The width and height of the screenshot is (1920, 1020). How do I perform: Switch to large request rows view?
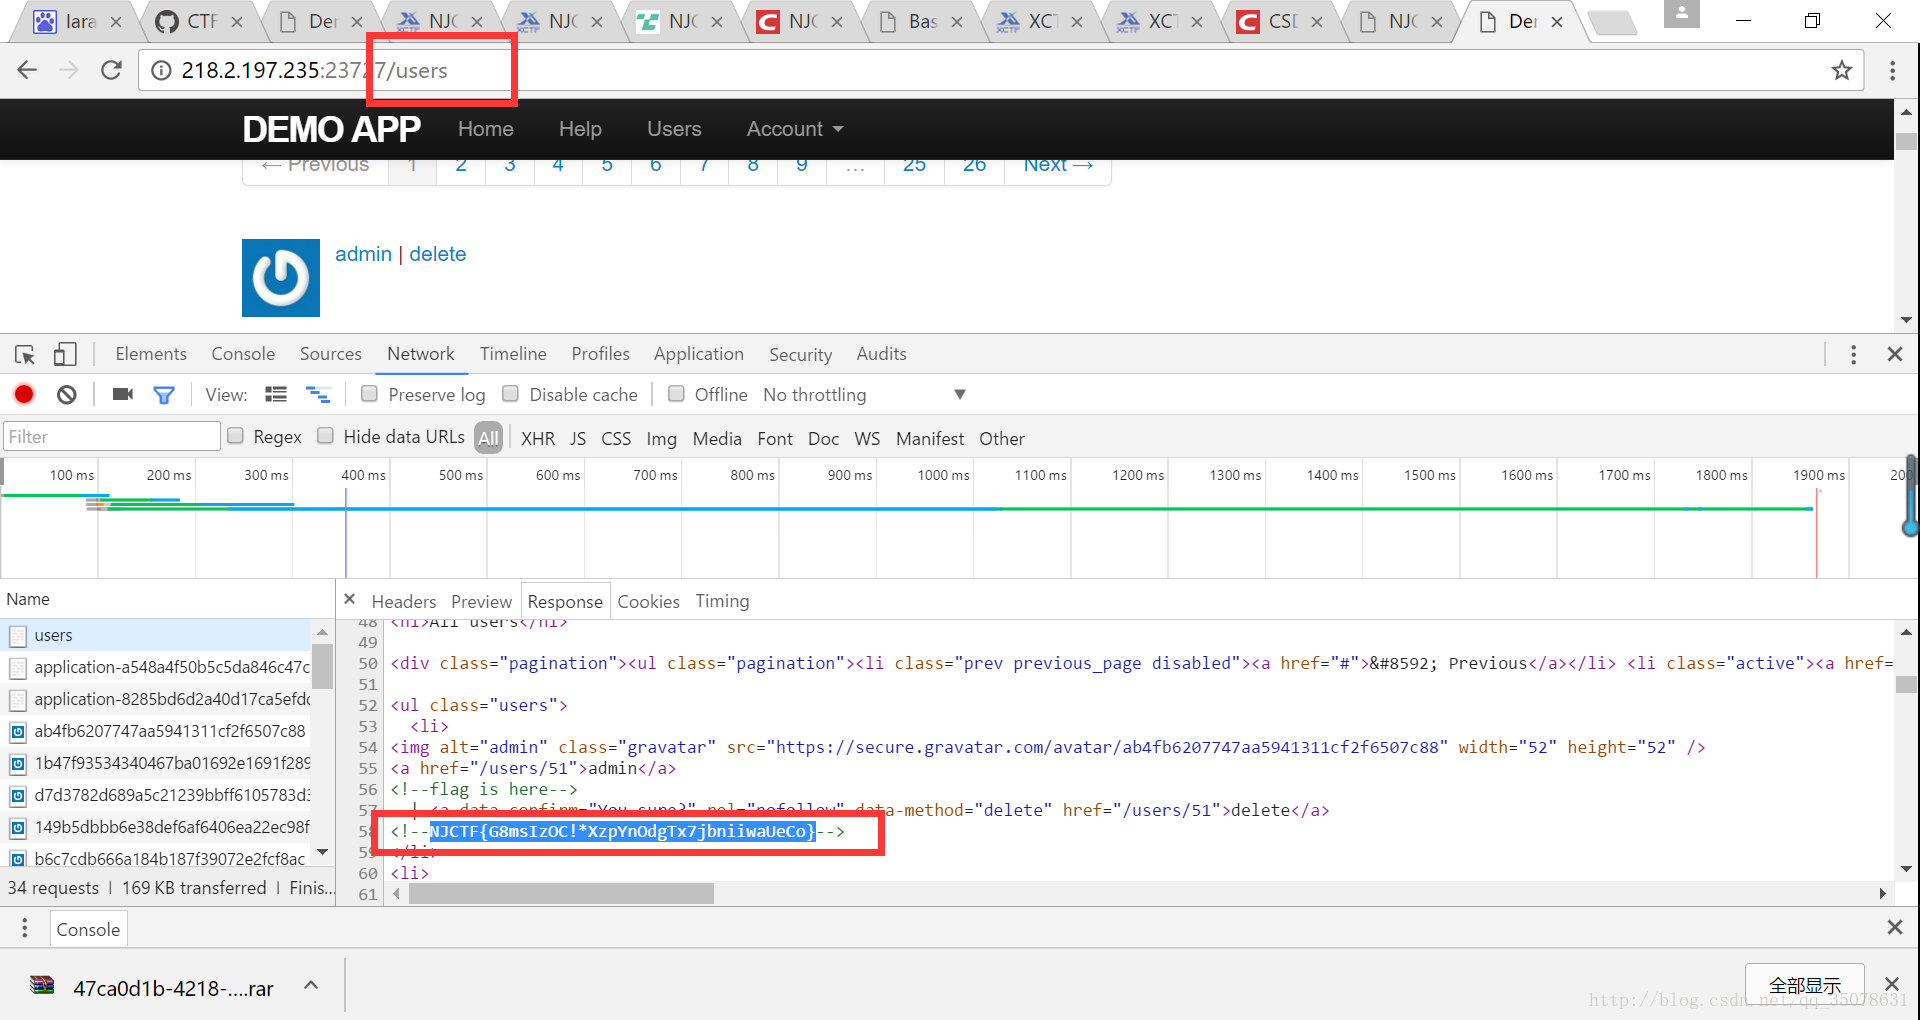276,394
